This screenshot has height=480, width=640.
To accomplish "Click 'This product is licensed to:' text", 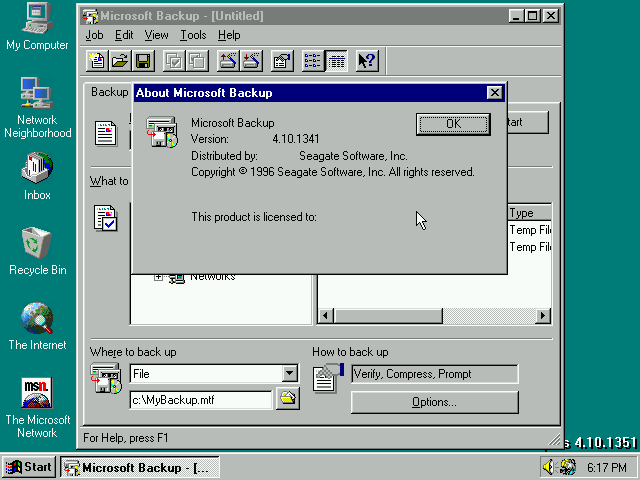I will tap(254, 217).
